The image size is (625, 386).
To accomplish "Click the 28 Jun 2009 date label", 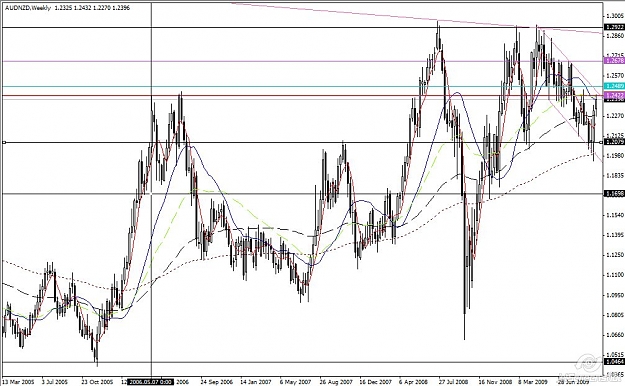I will click(x=574, y=382).
